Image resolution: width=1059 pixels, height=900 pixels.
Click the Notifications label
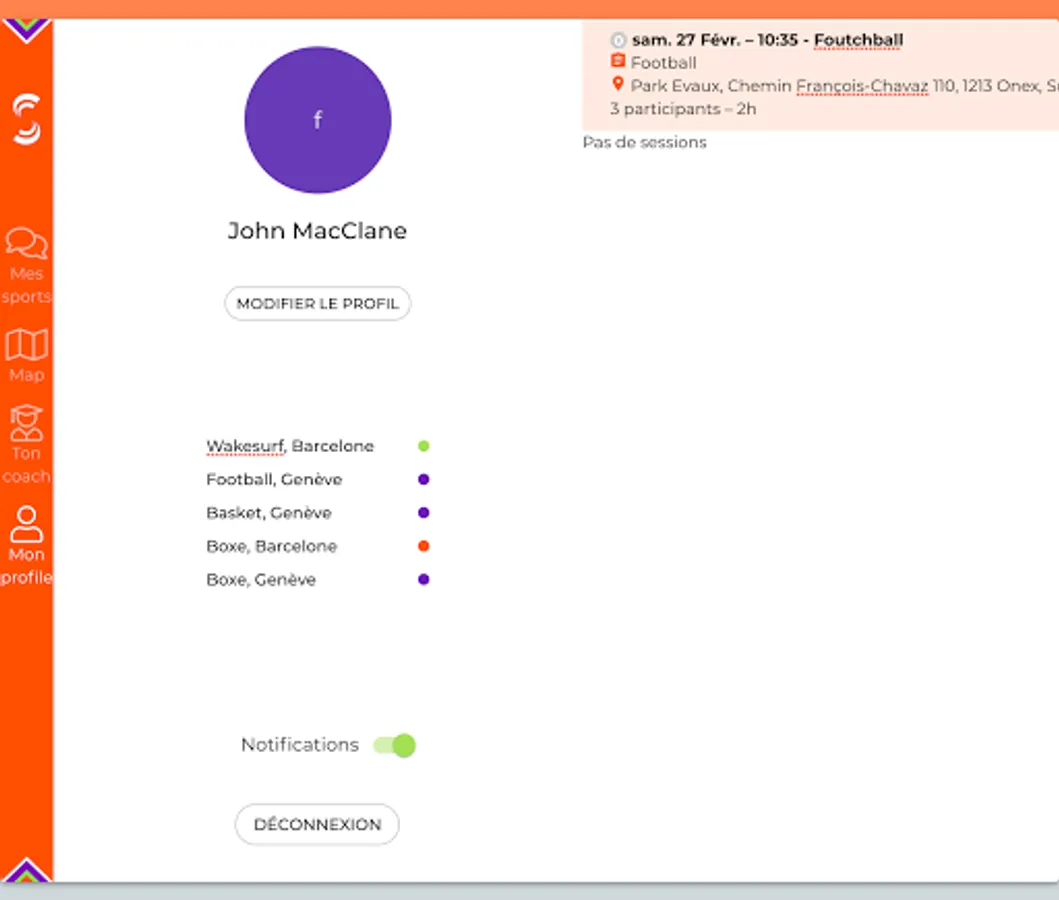point(300,745)
